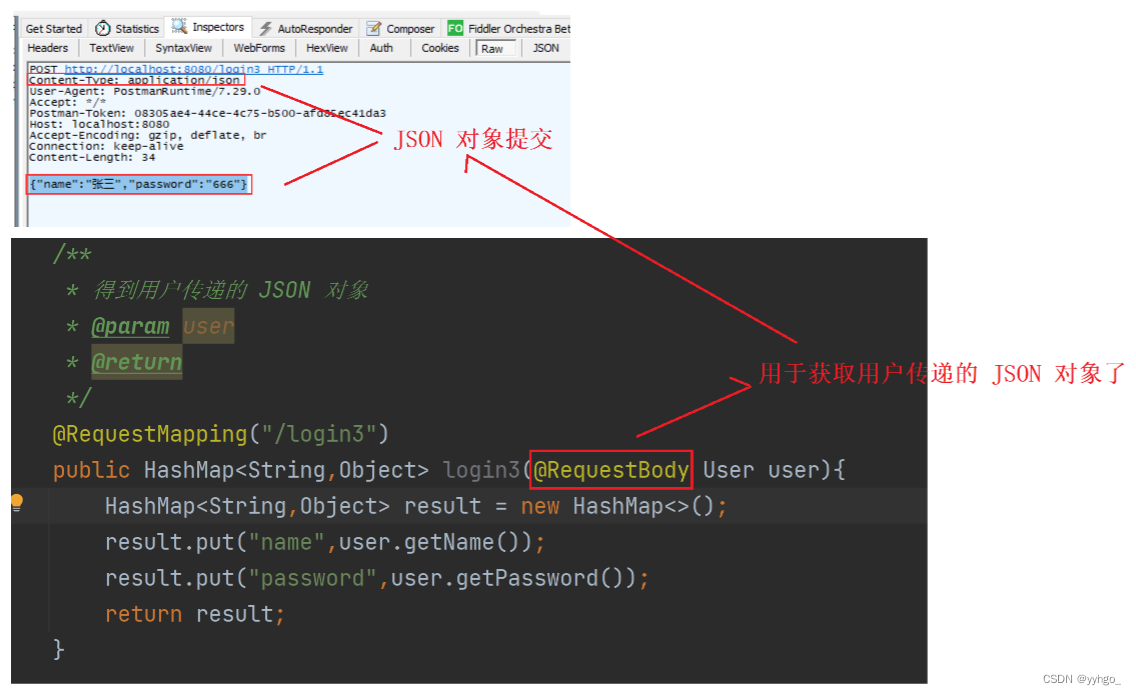1136x695 pixels.
Task: Switch to the HexView inspector
Action: pyautogui.click(x=327, y=48)
